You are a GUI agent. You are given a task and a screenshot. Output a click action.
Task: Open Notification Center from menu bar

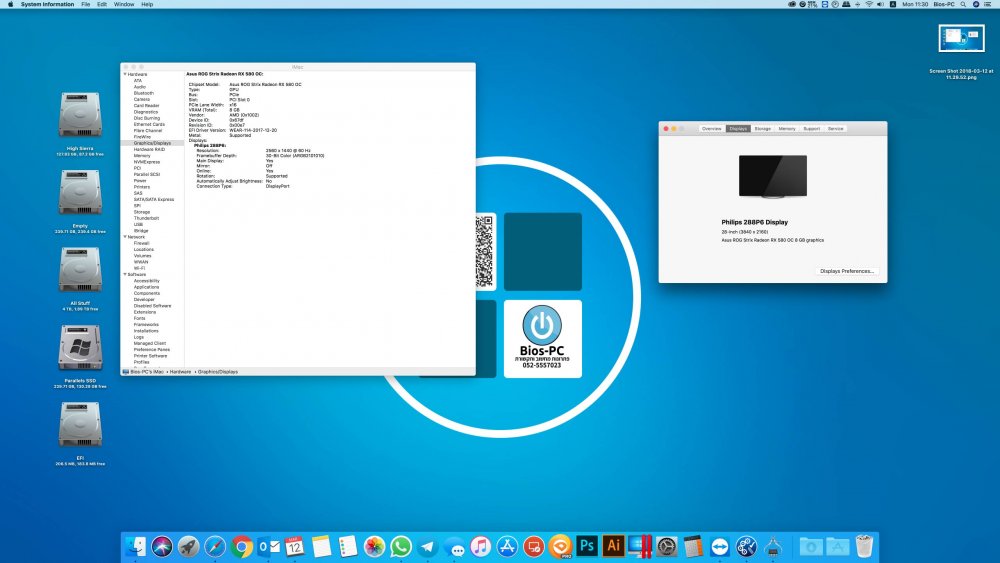tap(989, 4)
